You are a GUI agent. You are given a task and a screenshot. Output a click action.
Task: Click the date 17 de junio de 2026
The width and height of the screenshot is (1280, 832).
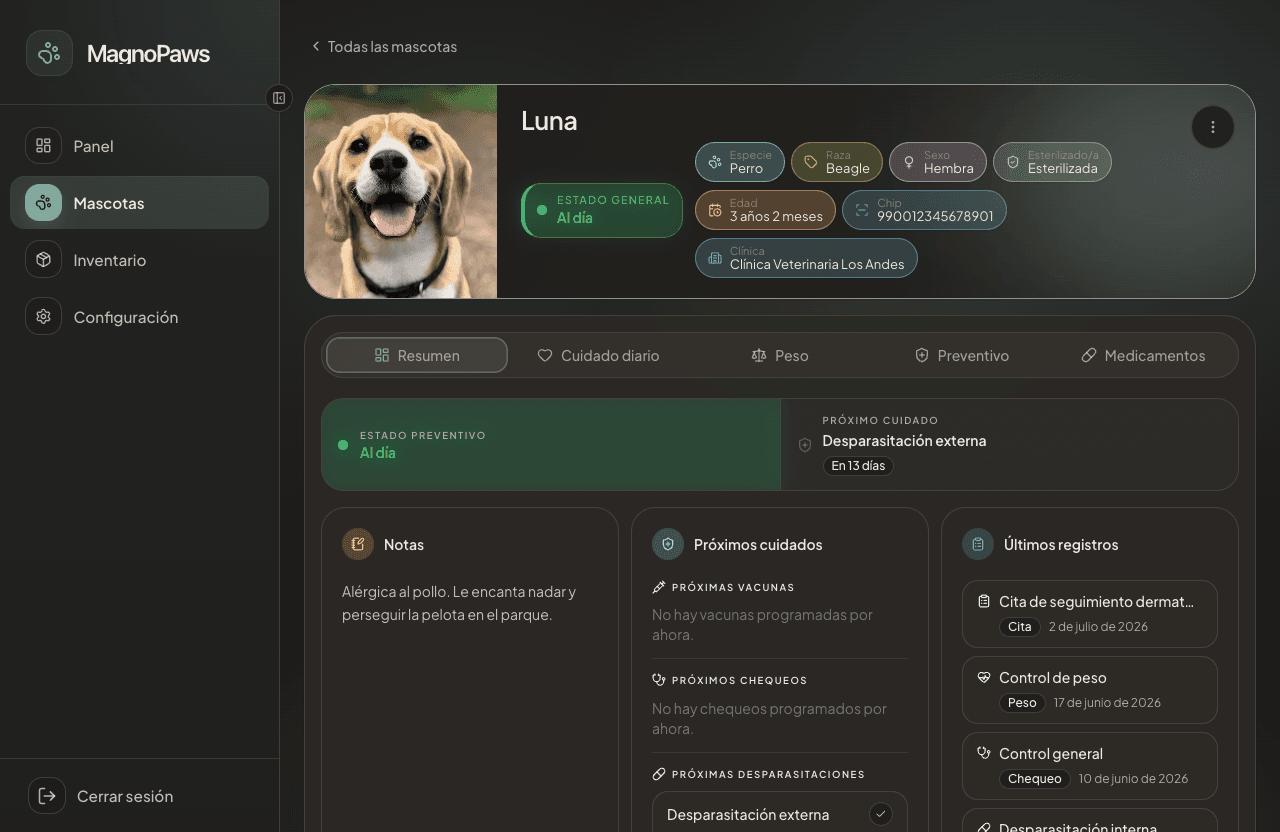tap(1107, 703)
